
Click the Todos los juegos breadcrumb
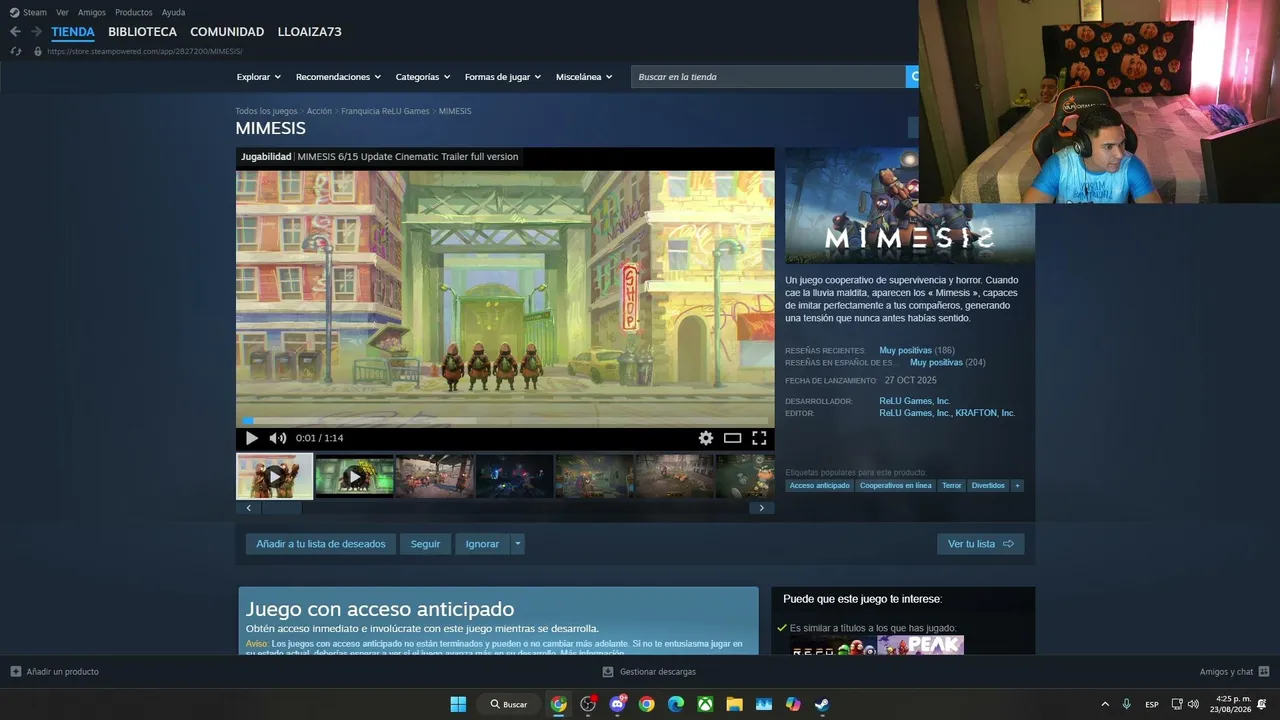tap(266, 111)
